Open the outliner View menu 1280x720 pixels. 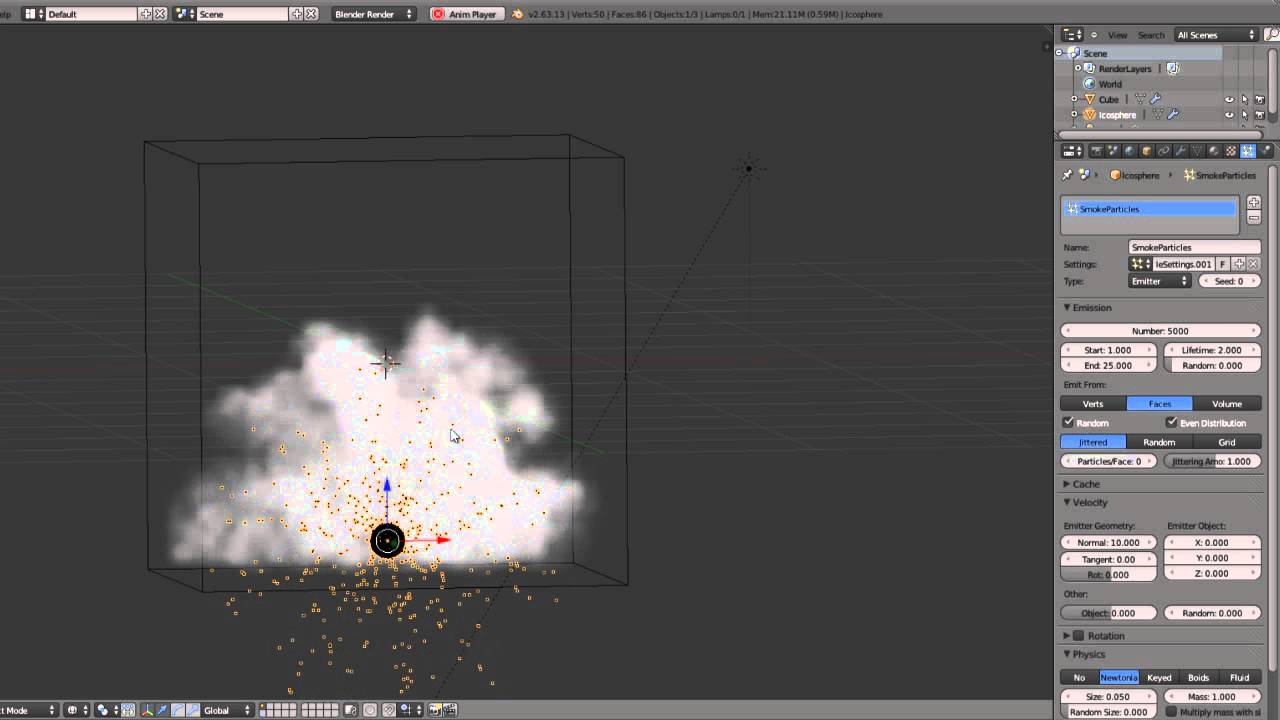click(1117, 35)
